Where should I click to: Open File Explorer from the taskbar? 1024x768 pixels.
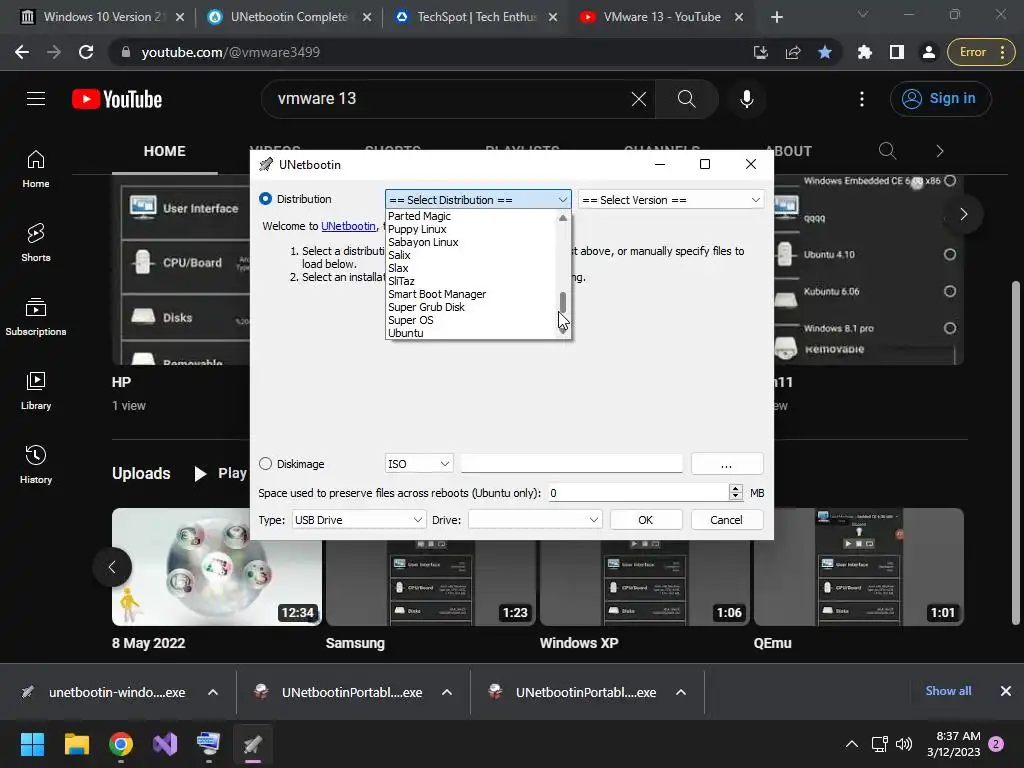(x=76, y=744)
